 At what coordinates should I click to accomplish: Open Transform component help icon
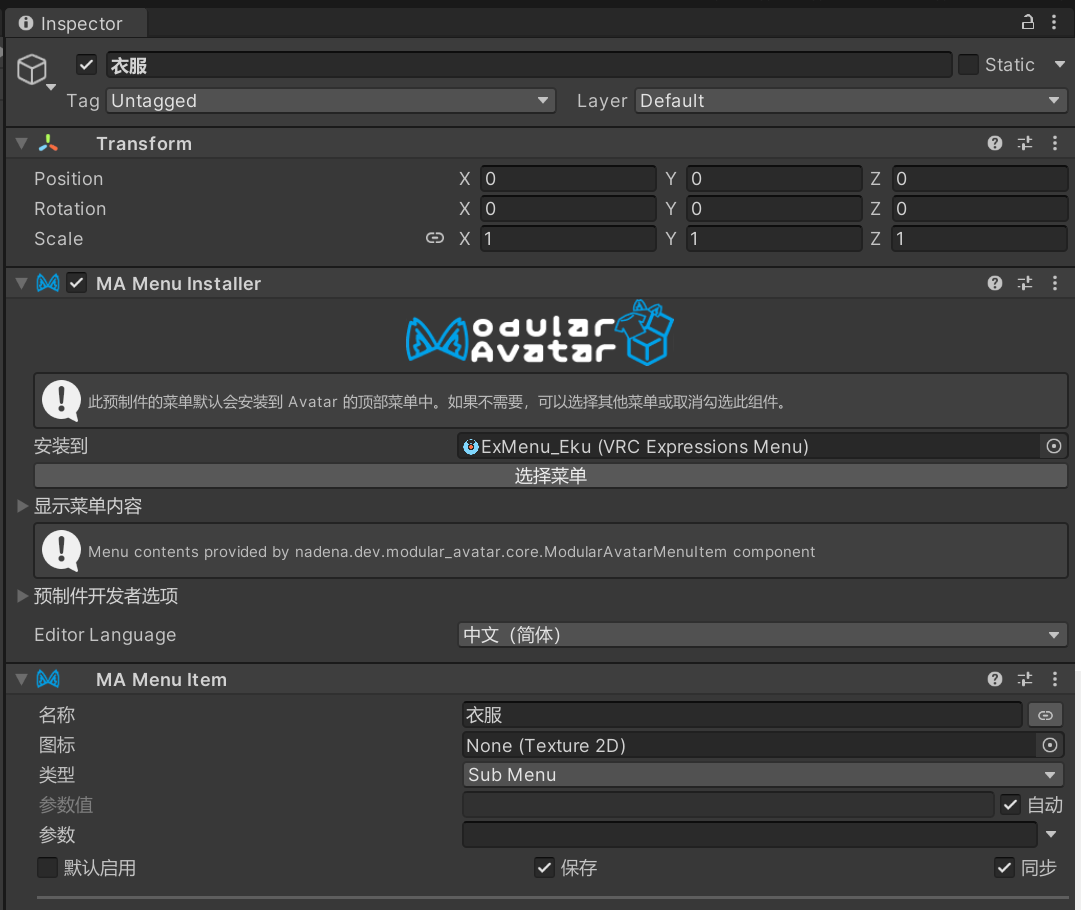click(994, 143)
